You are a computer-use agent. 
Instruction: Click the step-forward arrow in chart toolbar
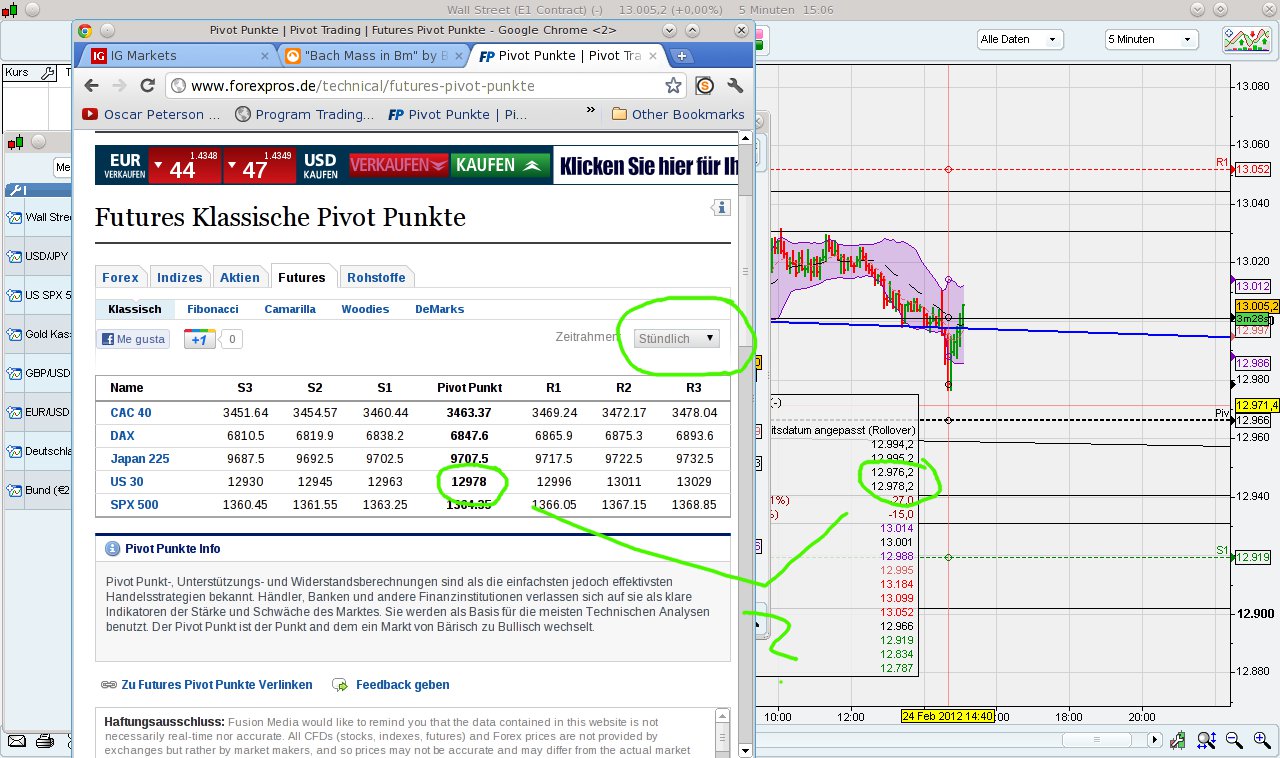pos(1155,740)
